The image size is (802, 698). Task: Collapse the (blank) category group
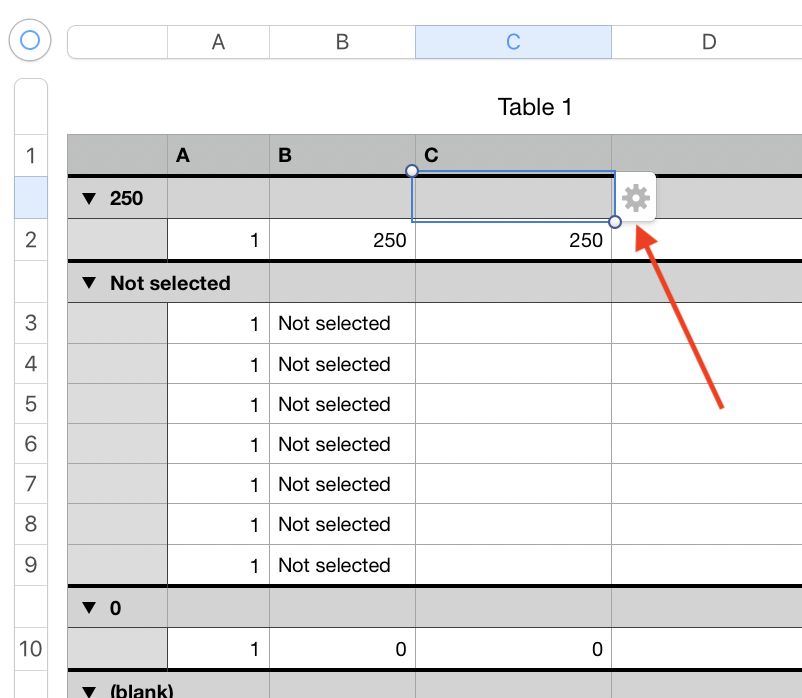[90, 691]
